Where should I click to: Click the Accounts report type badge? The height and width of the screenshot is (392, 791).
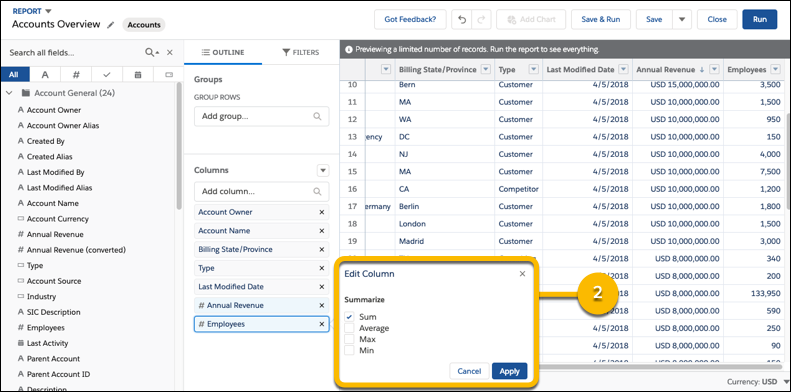[144, 25]
